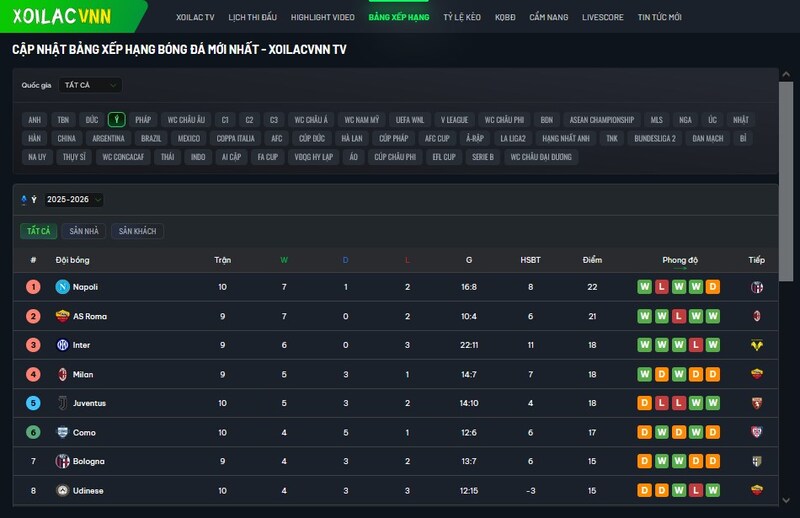Click the Juventus logo icon
The width and height of the screenshot is (800, 518).
tap(62, 403)
